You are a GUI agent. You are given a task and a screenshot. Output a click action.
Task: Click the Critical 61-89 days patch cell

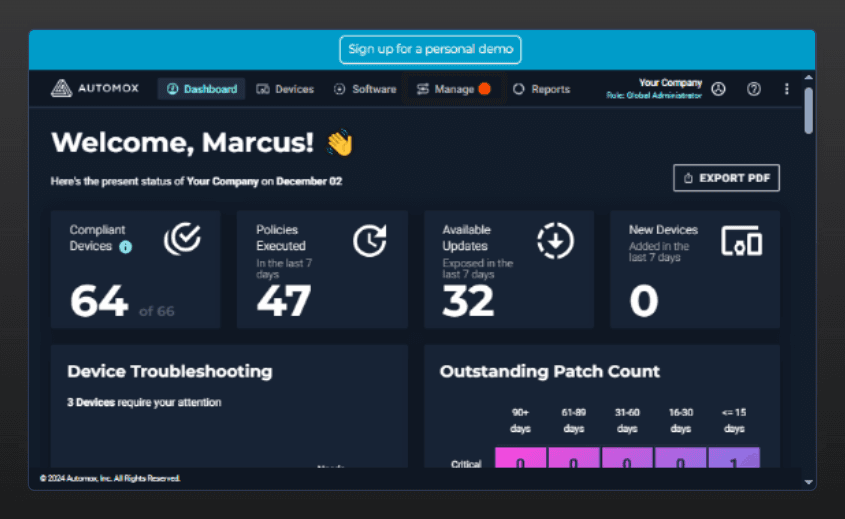click(573, 458)
